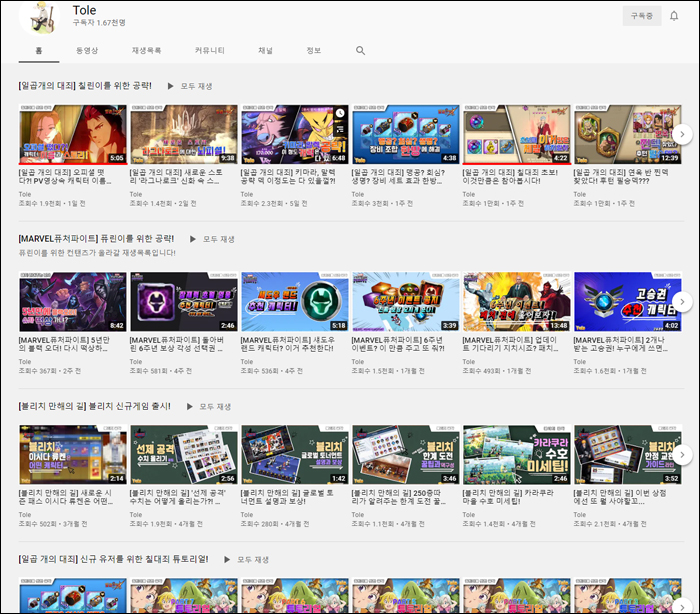
Task: Switch to the 동영상 tab
Action: pyautogui.click(x=87, y=50)
